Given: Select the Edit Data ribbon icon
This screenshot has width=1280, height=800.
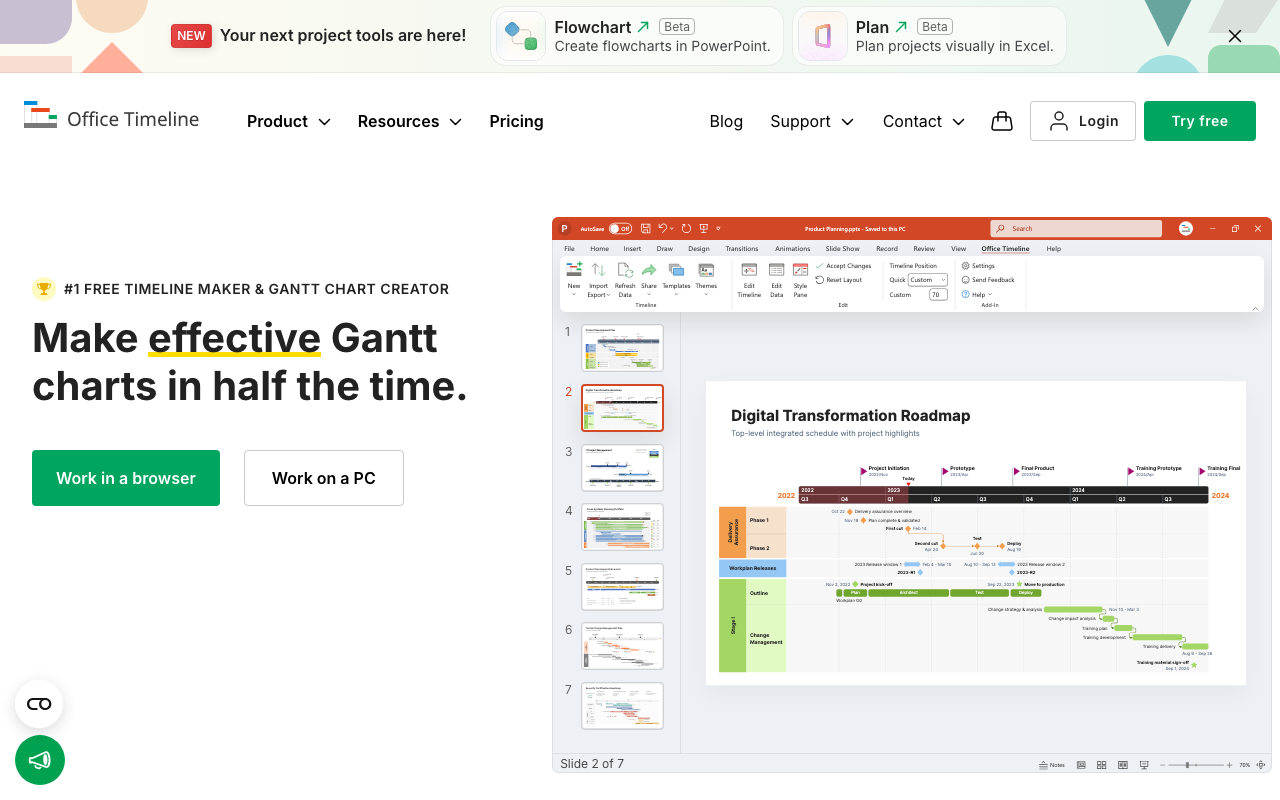Looking at the screenshot, I should pos(775,270).
